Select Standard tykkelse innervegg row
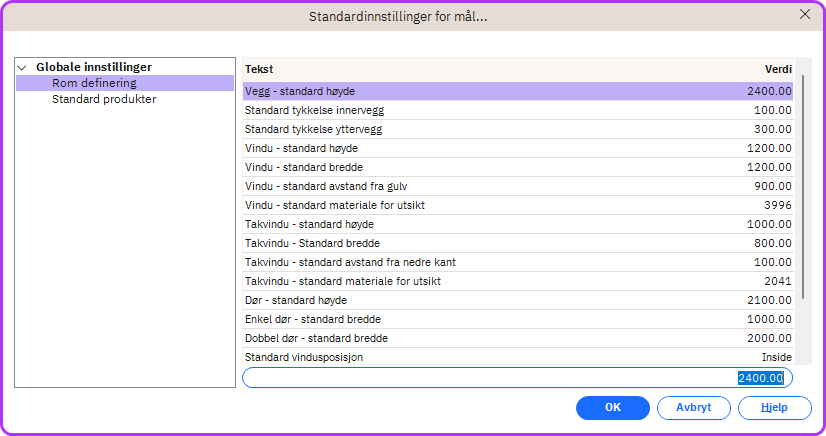The image size is (826, 436). pyautogui.click(x=518, y=110)
